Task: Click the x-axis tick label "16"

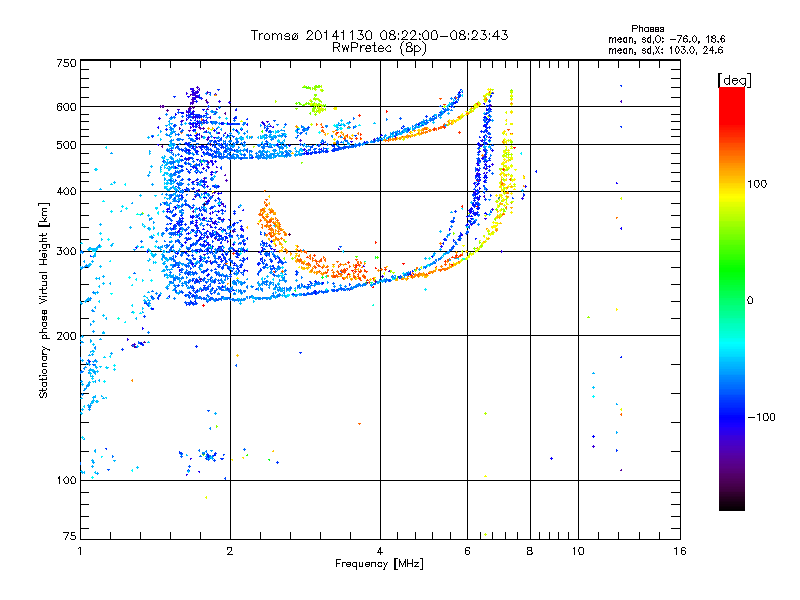Action: 680,551
